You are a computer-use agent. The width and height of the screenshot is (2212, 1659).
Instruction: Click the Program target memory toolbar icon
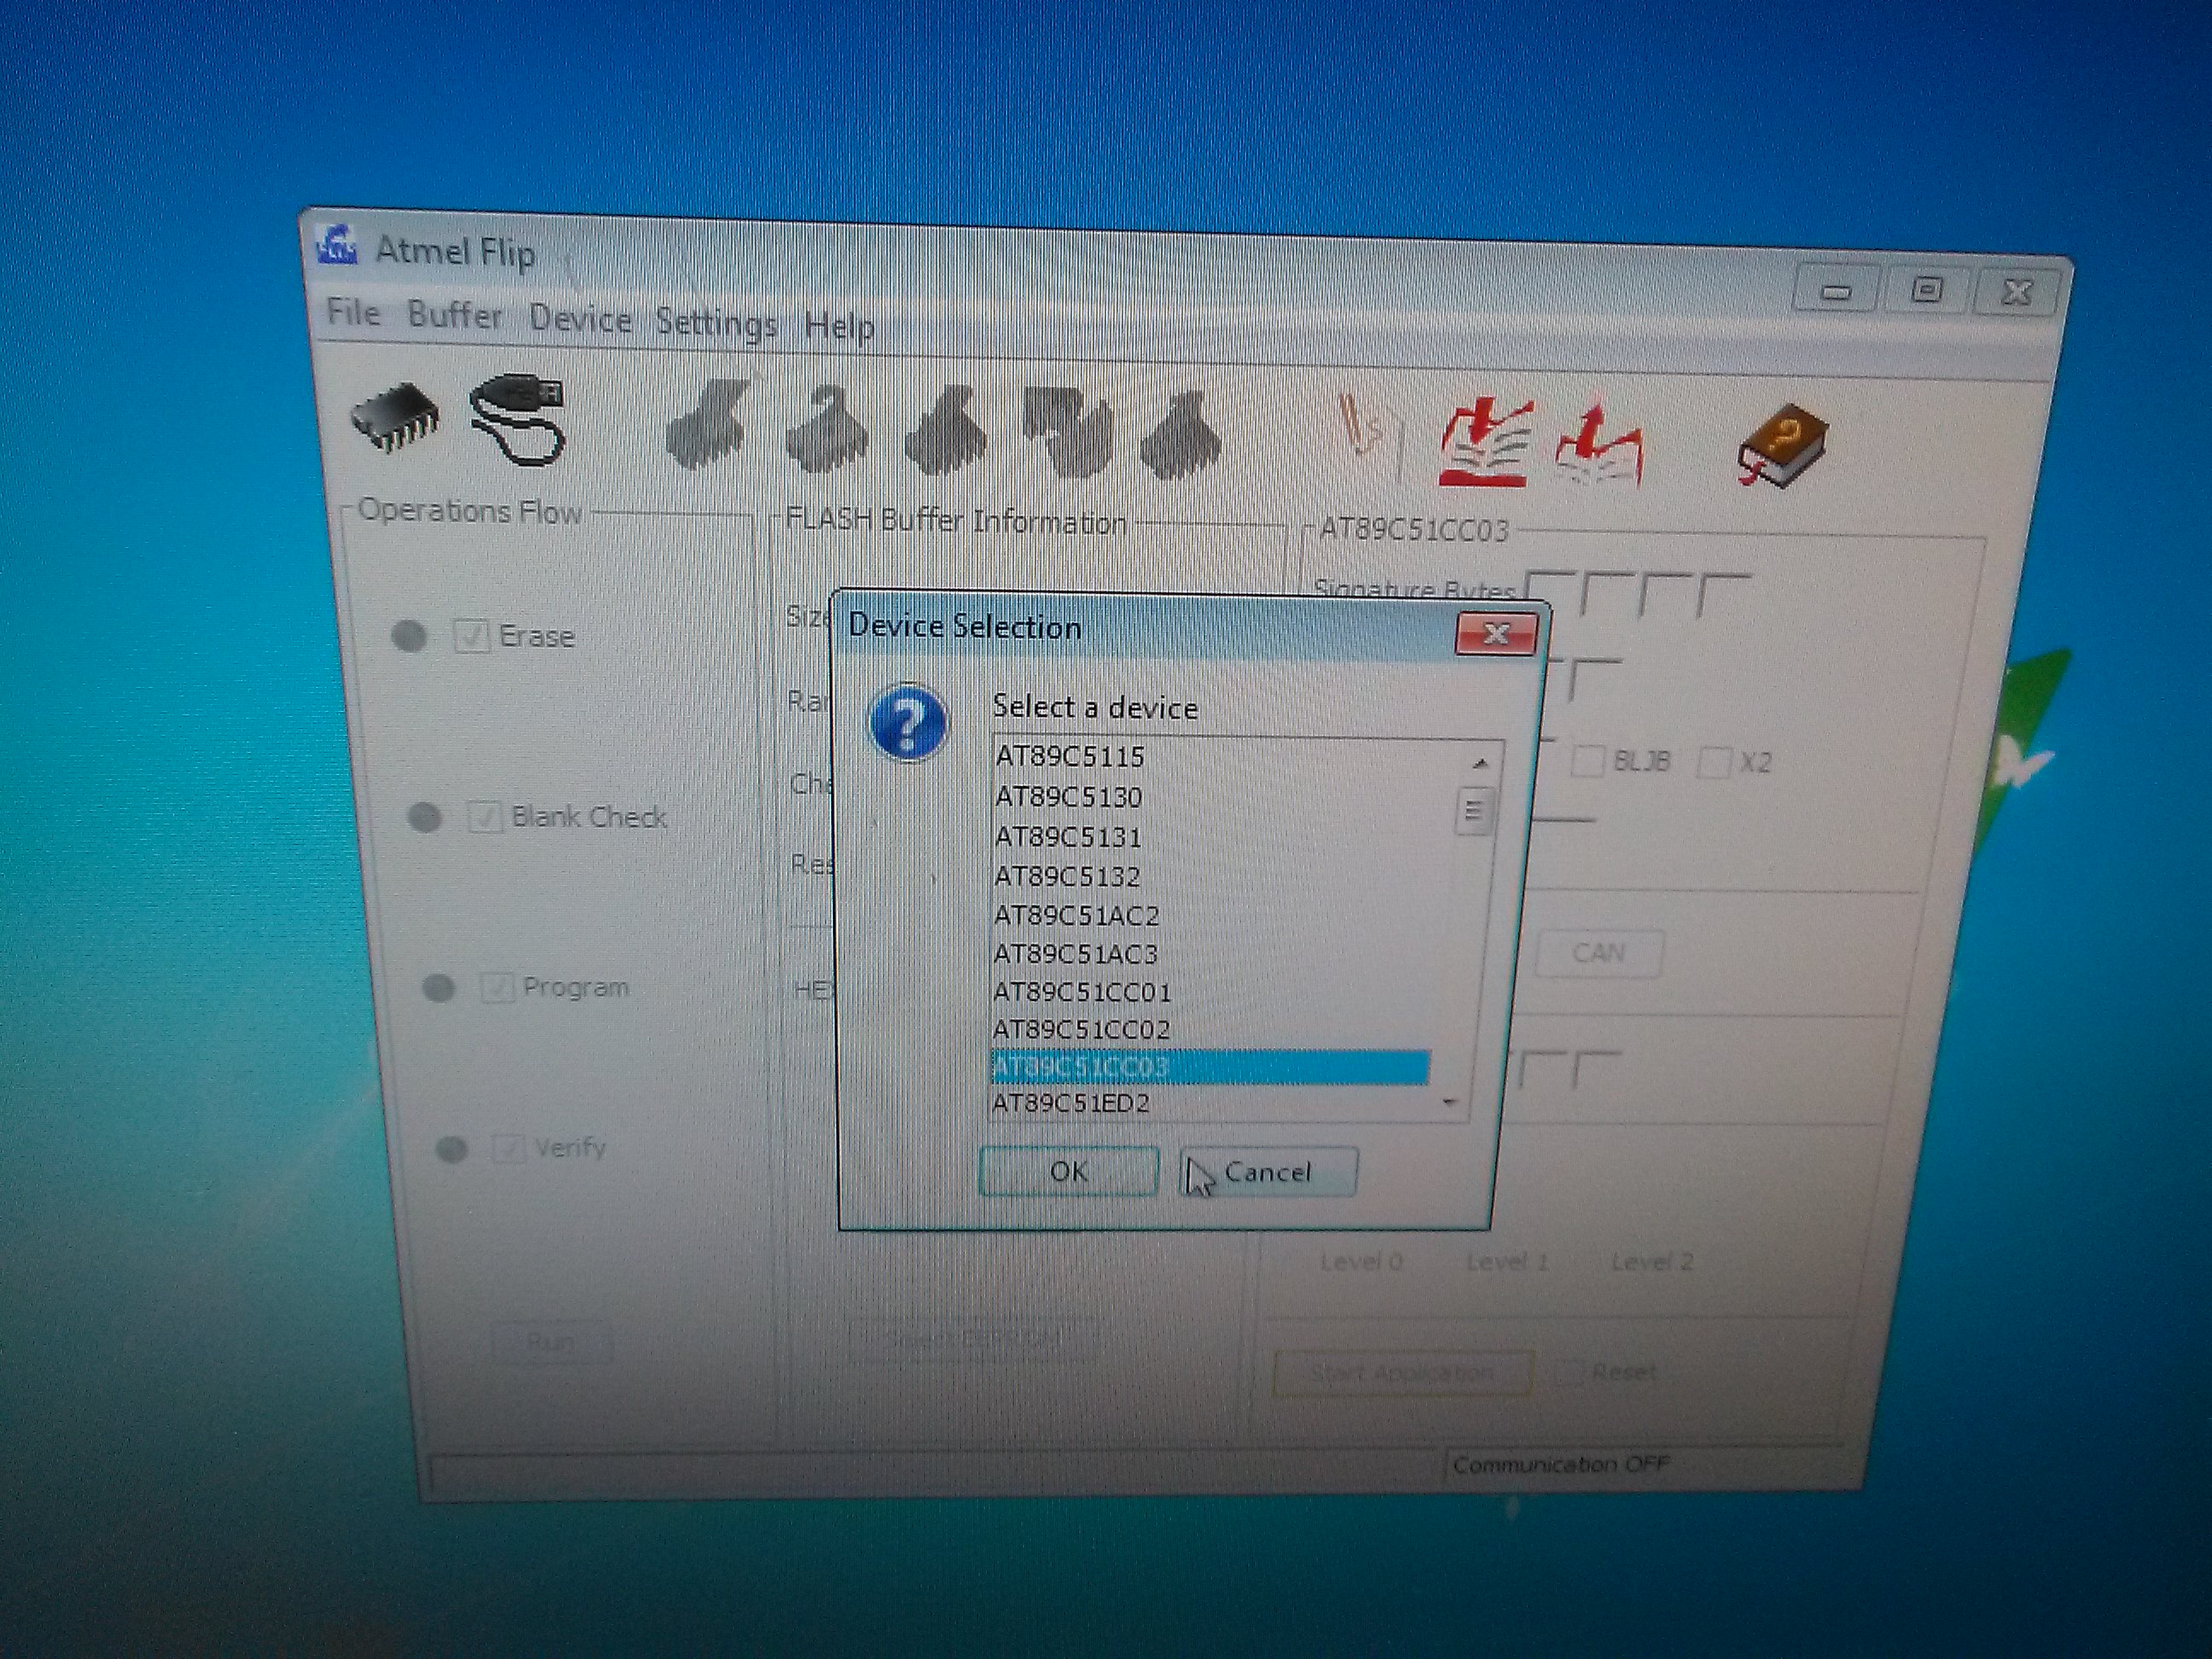pyautogui.click(x=945, y=431)
